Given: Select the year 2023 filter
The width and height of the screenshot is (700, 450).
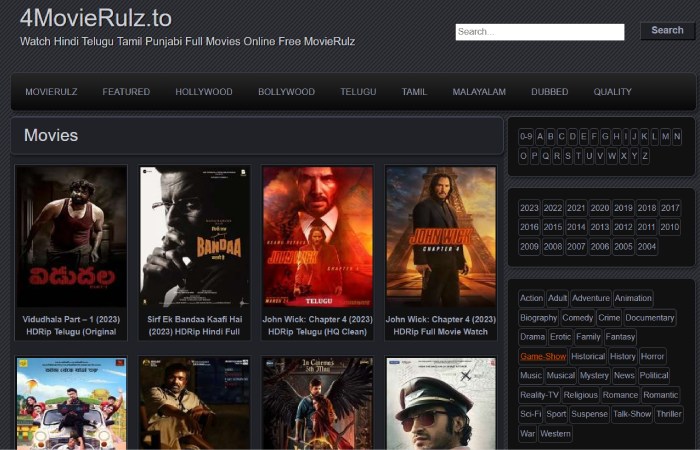Looking at the screenshot, I should pyautogui.click(x=529, y=208).
